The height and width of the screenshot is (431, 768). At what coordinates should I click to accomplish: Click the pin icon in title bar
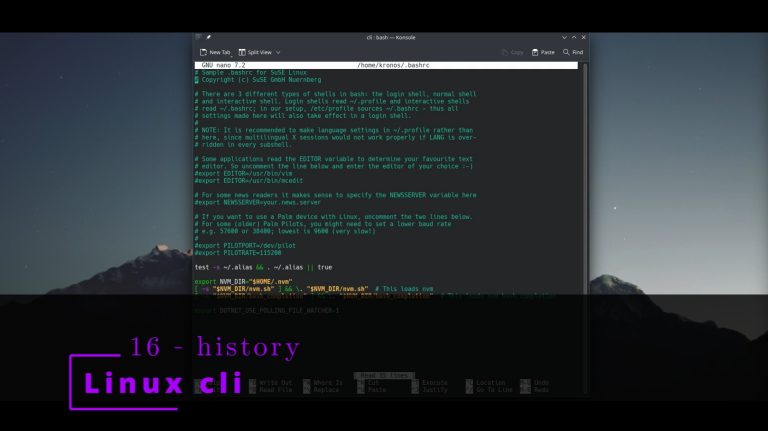209,37
